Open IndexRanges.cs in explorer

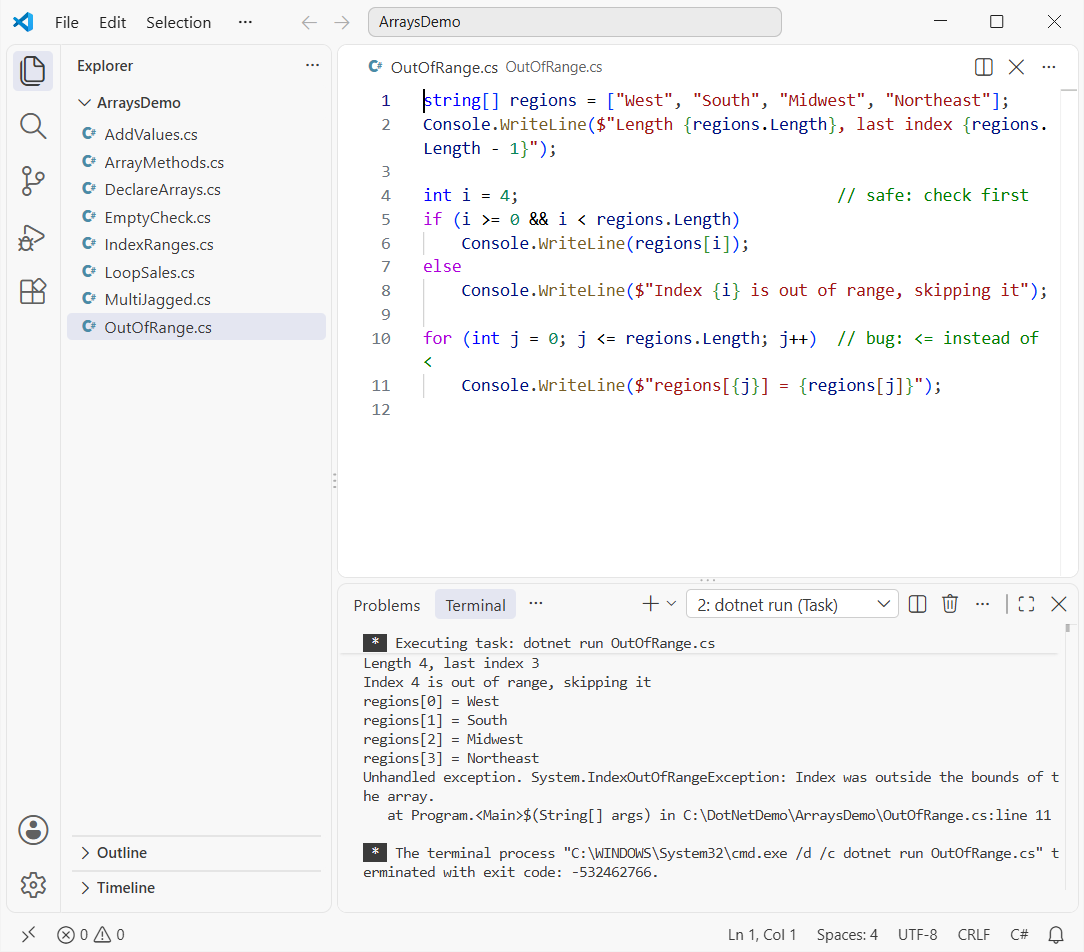pos(196,244)
